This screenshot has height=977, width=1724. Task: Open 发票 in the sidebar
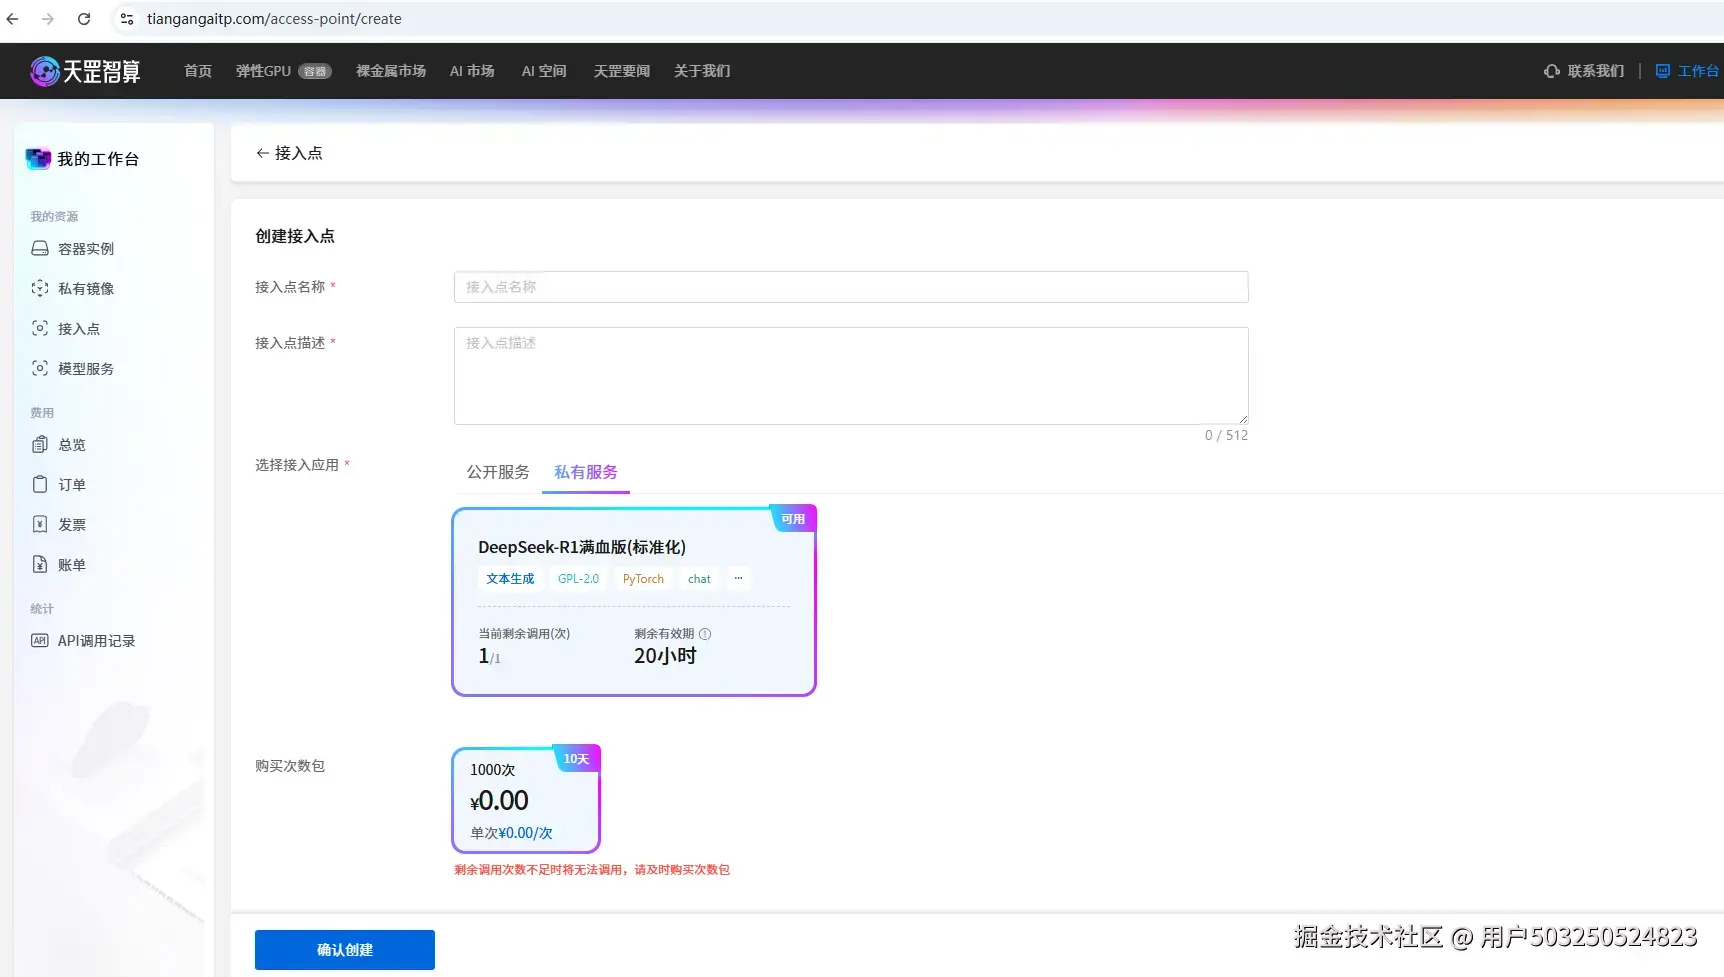coord(72,524)
